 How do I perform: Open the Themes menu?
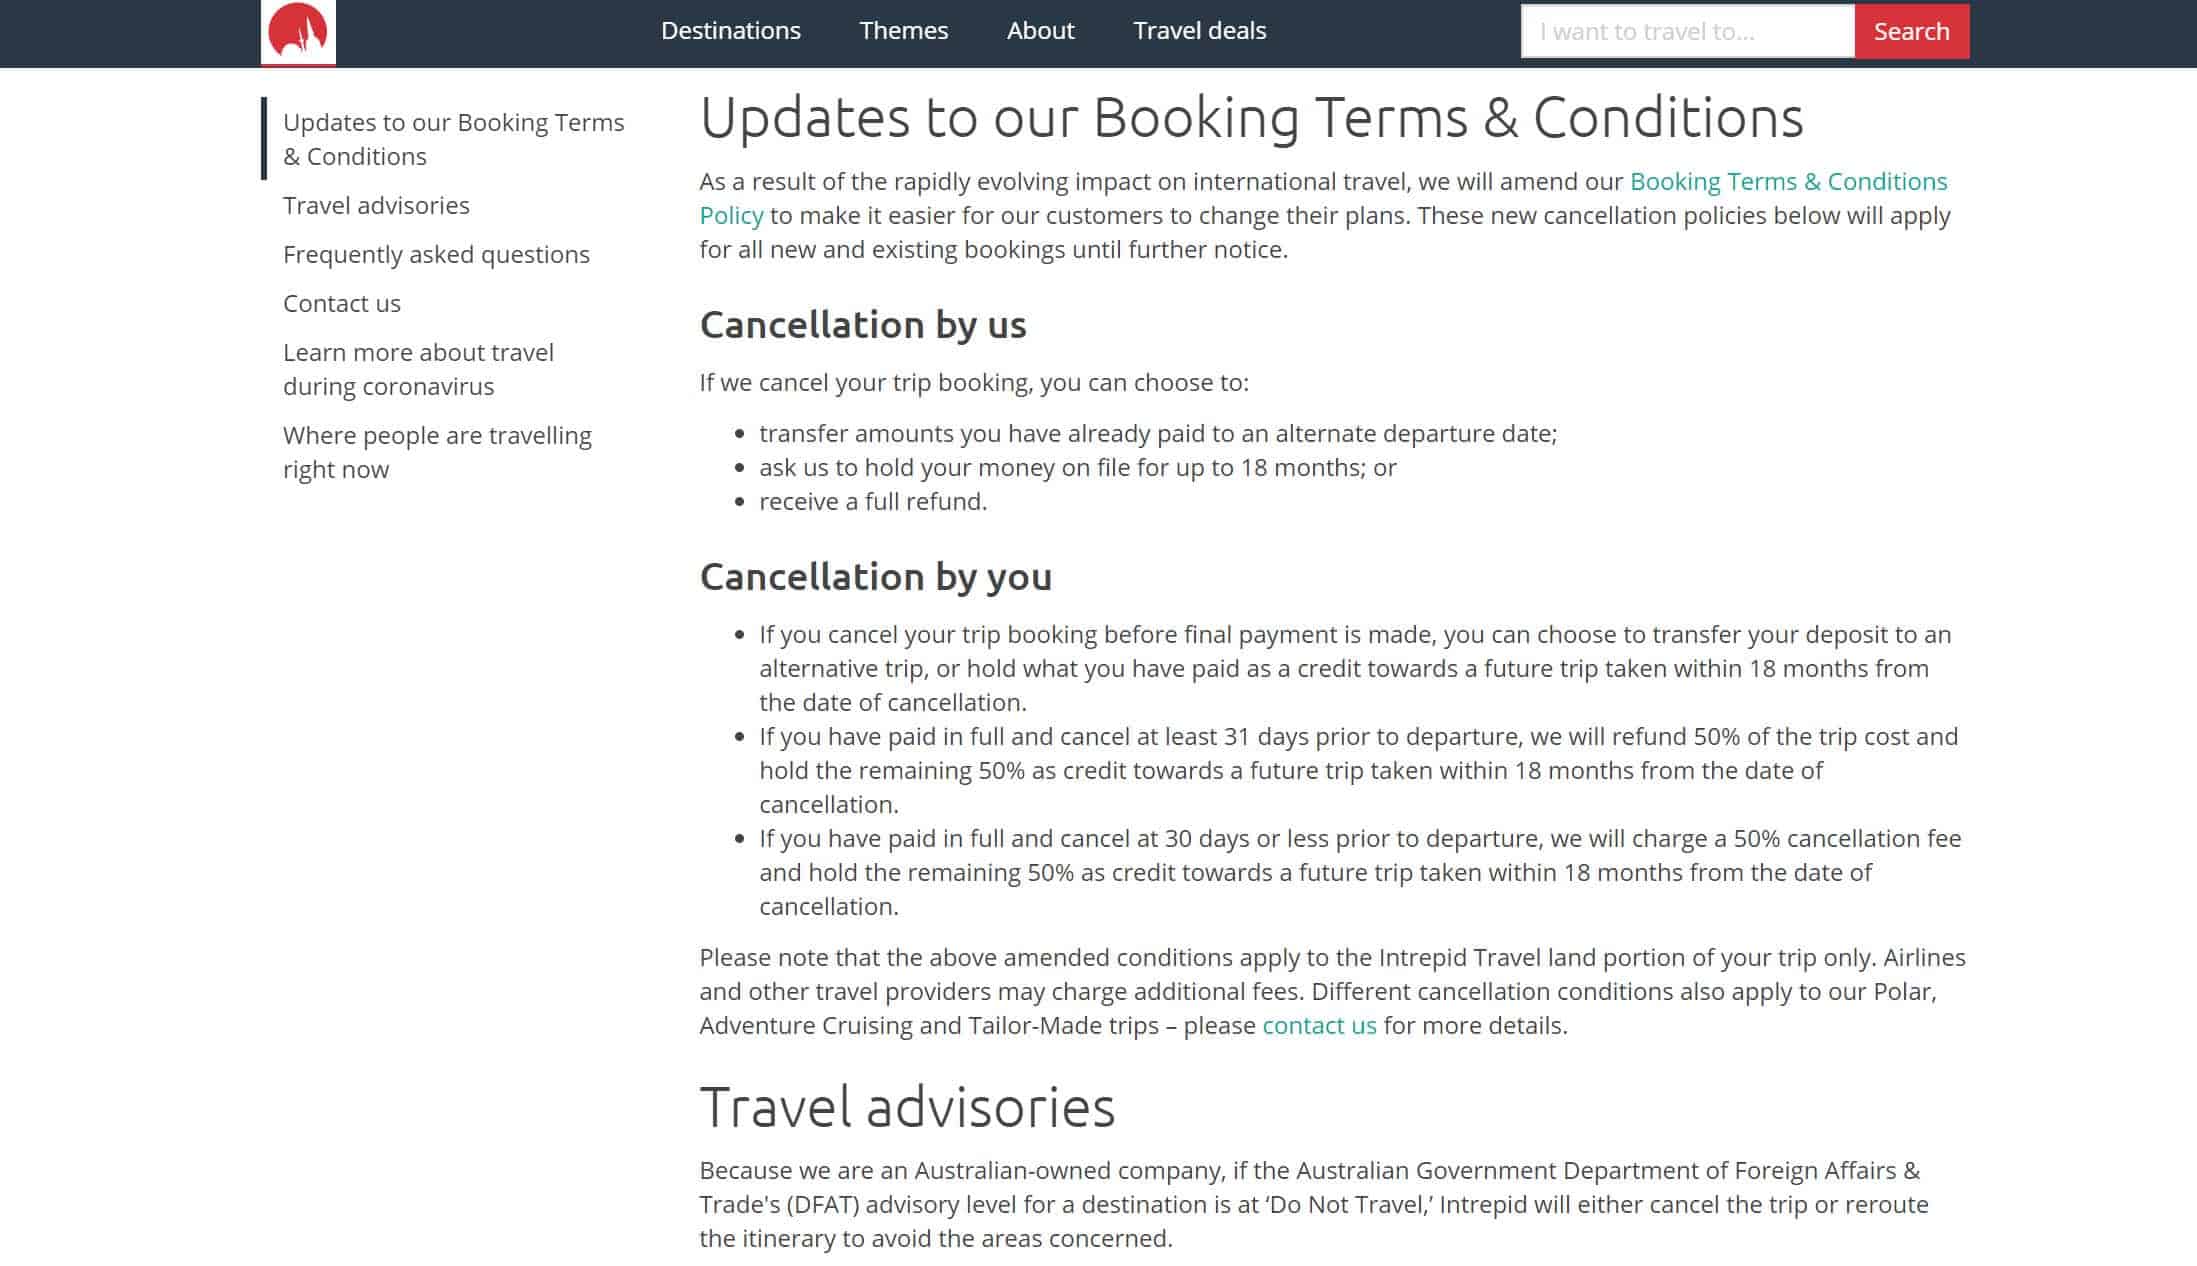904,31
